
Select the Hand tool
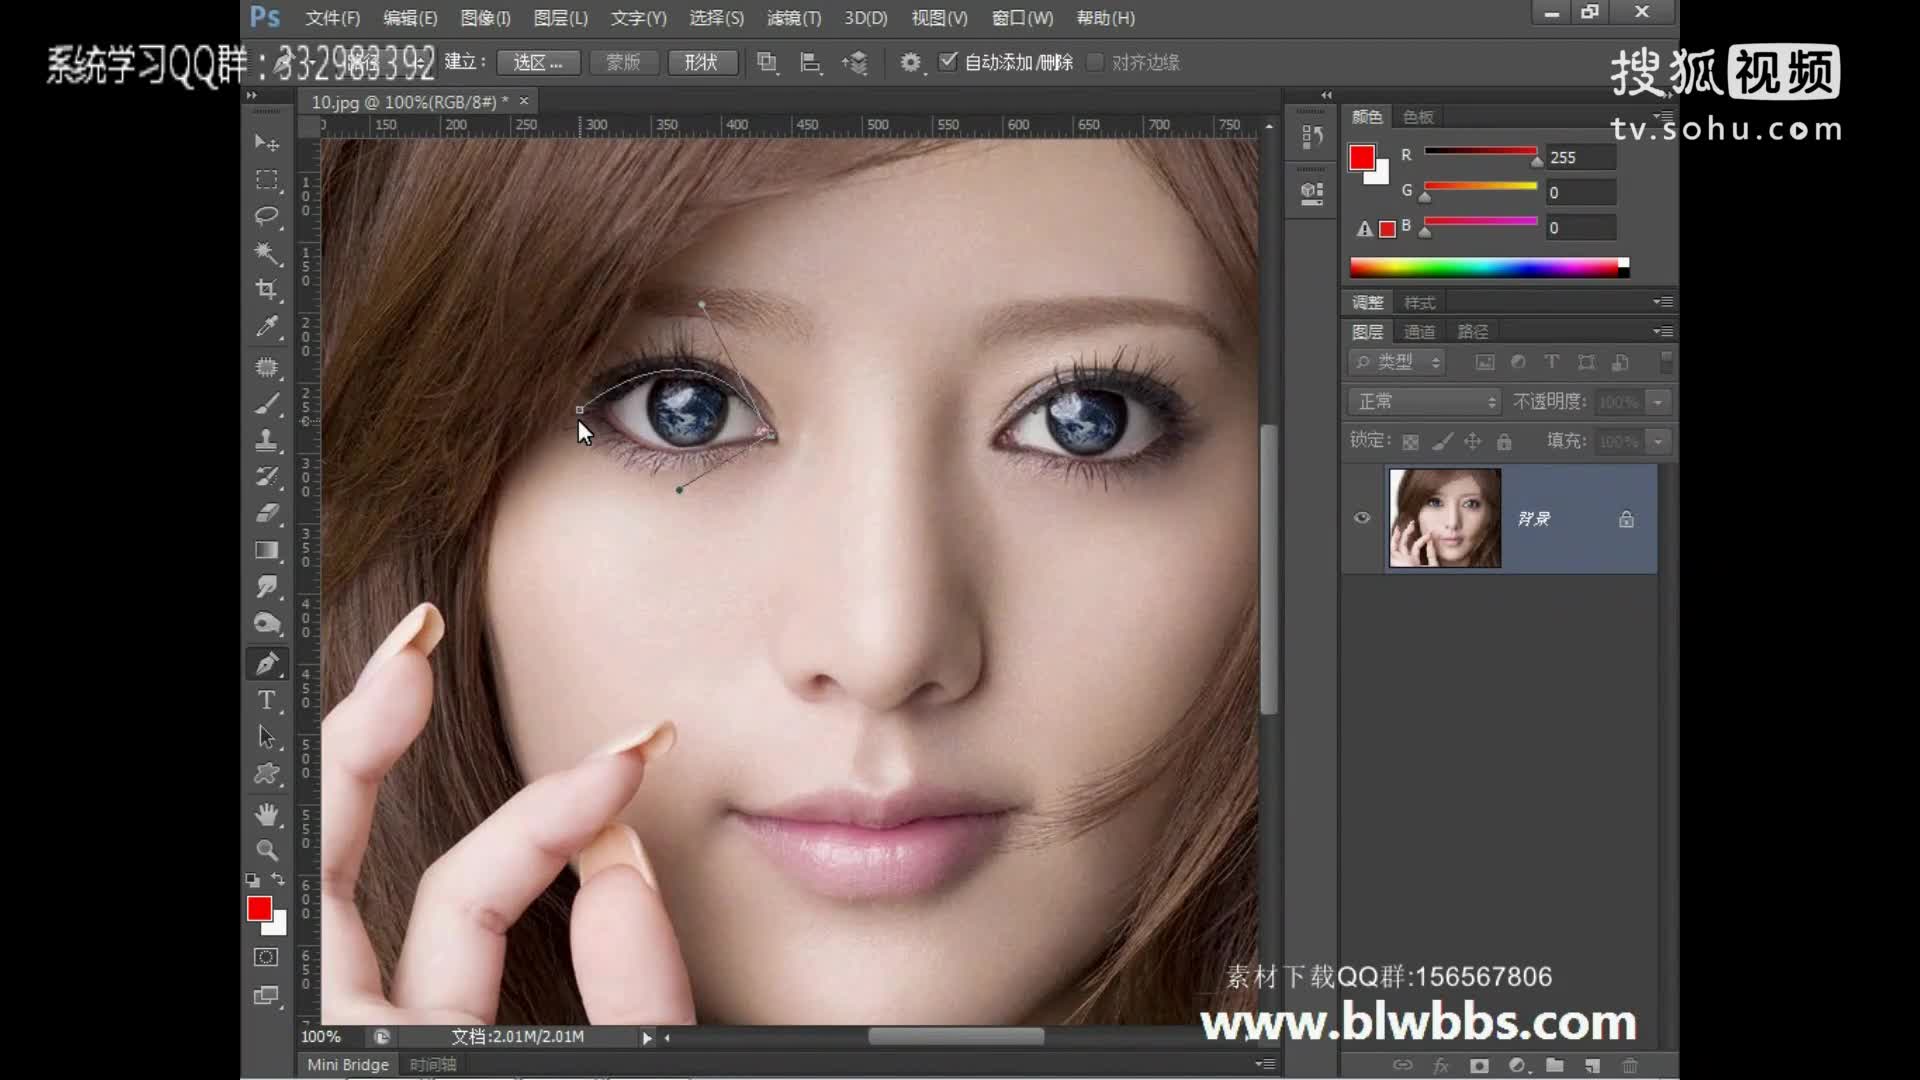[266, 814]
